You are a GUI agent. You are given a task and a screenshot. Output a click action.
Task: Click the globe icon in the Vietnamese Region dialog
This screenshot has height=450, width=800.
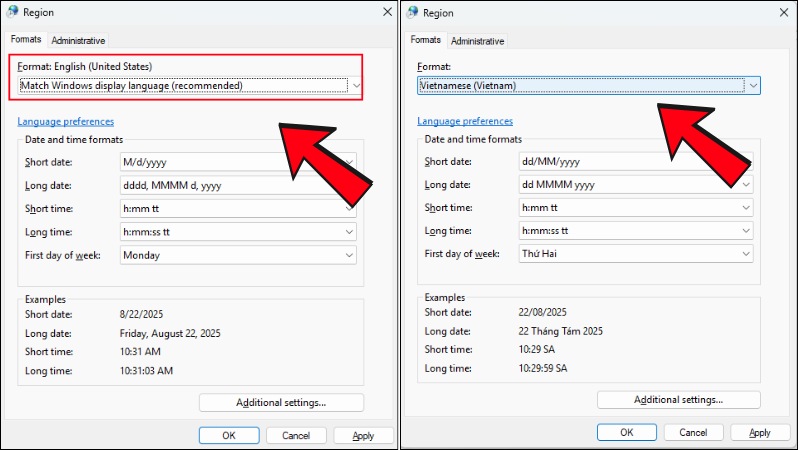point(413,12)
